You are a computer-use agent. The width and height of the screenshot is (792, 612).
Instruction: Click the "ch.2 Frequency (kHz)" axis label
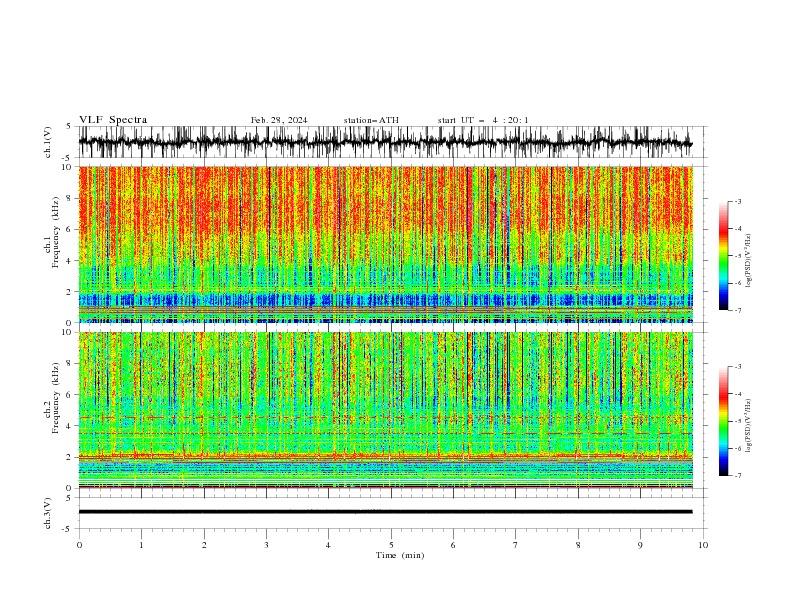point(53,398)
